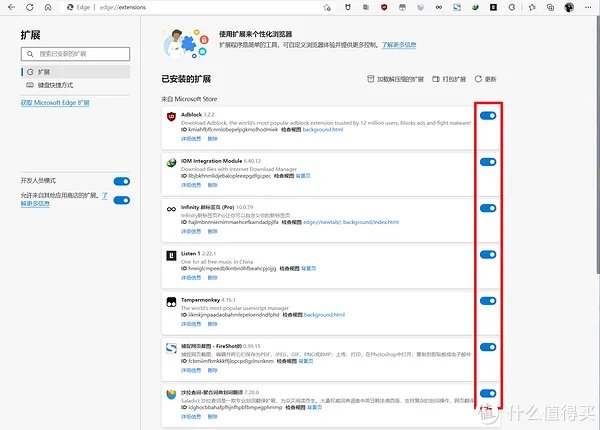The image size is (600, 430).
Task: Click 删除 to remove IDM Integration Module
Action: [212, 185]
